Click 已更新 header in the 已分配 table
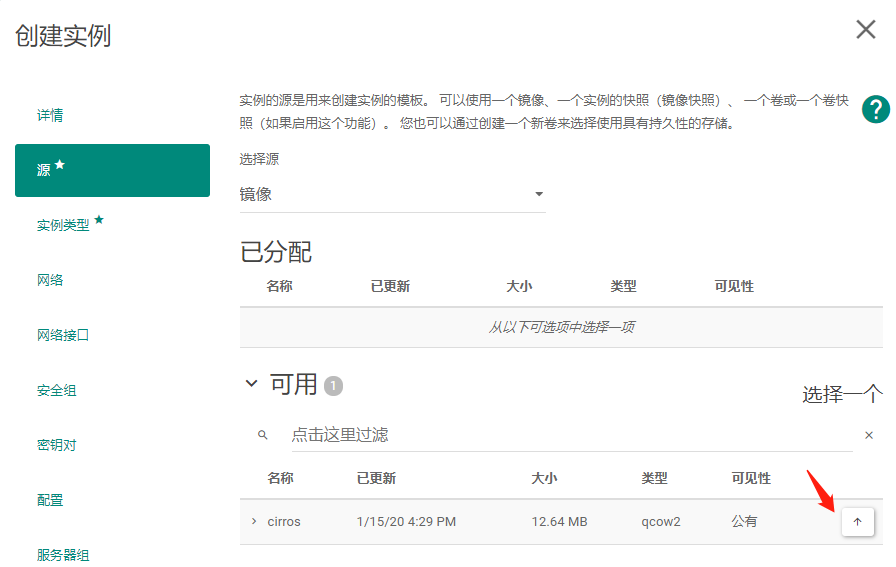Image resolution: width=896 pixels, height=567 pixels. click(390, 286)
